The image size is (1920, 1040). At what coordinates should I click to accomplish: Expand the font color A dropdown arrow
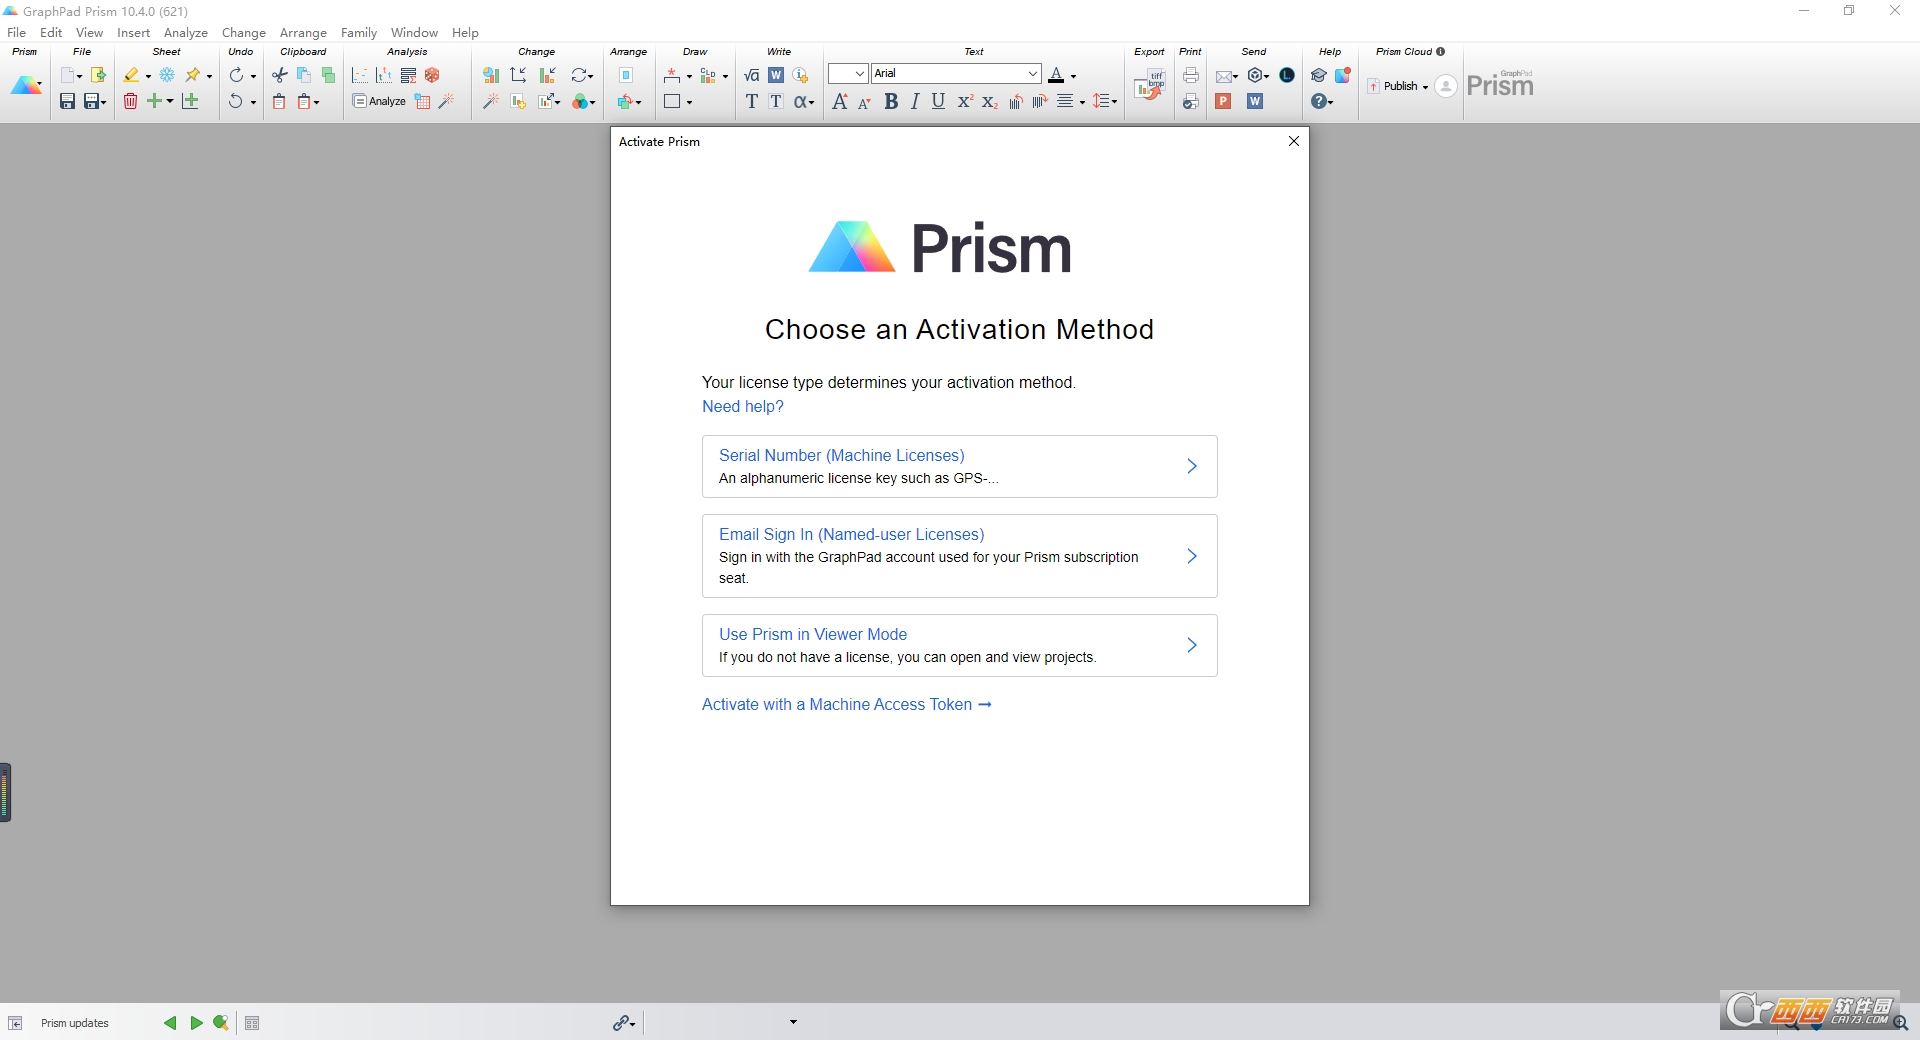(1073, 76)
